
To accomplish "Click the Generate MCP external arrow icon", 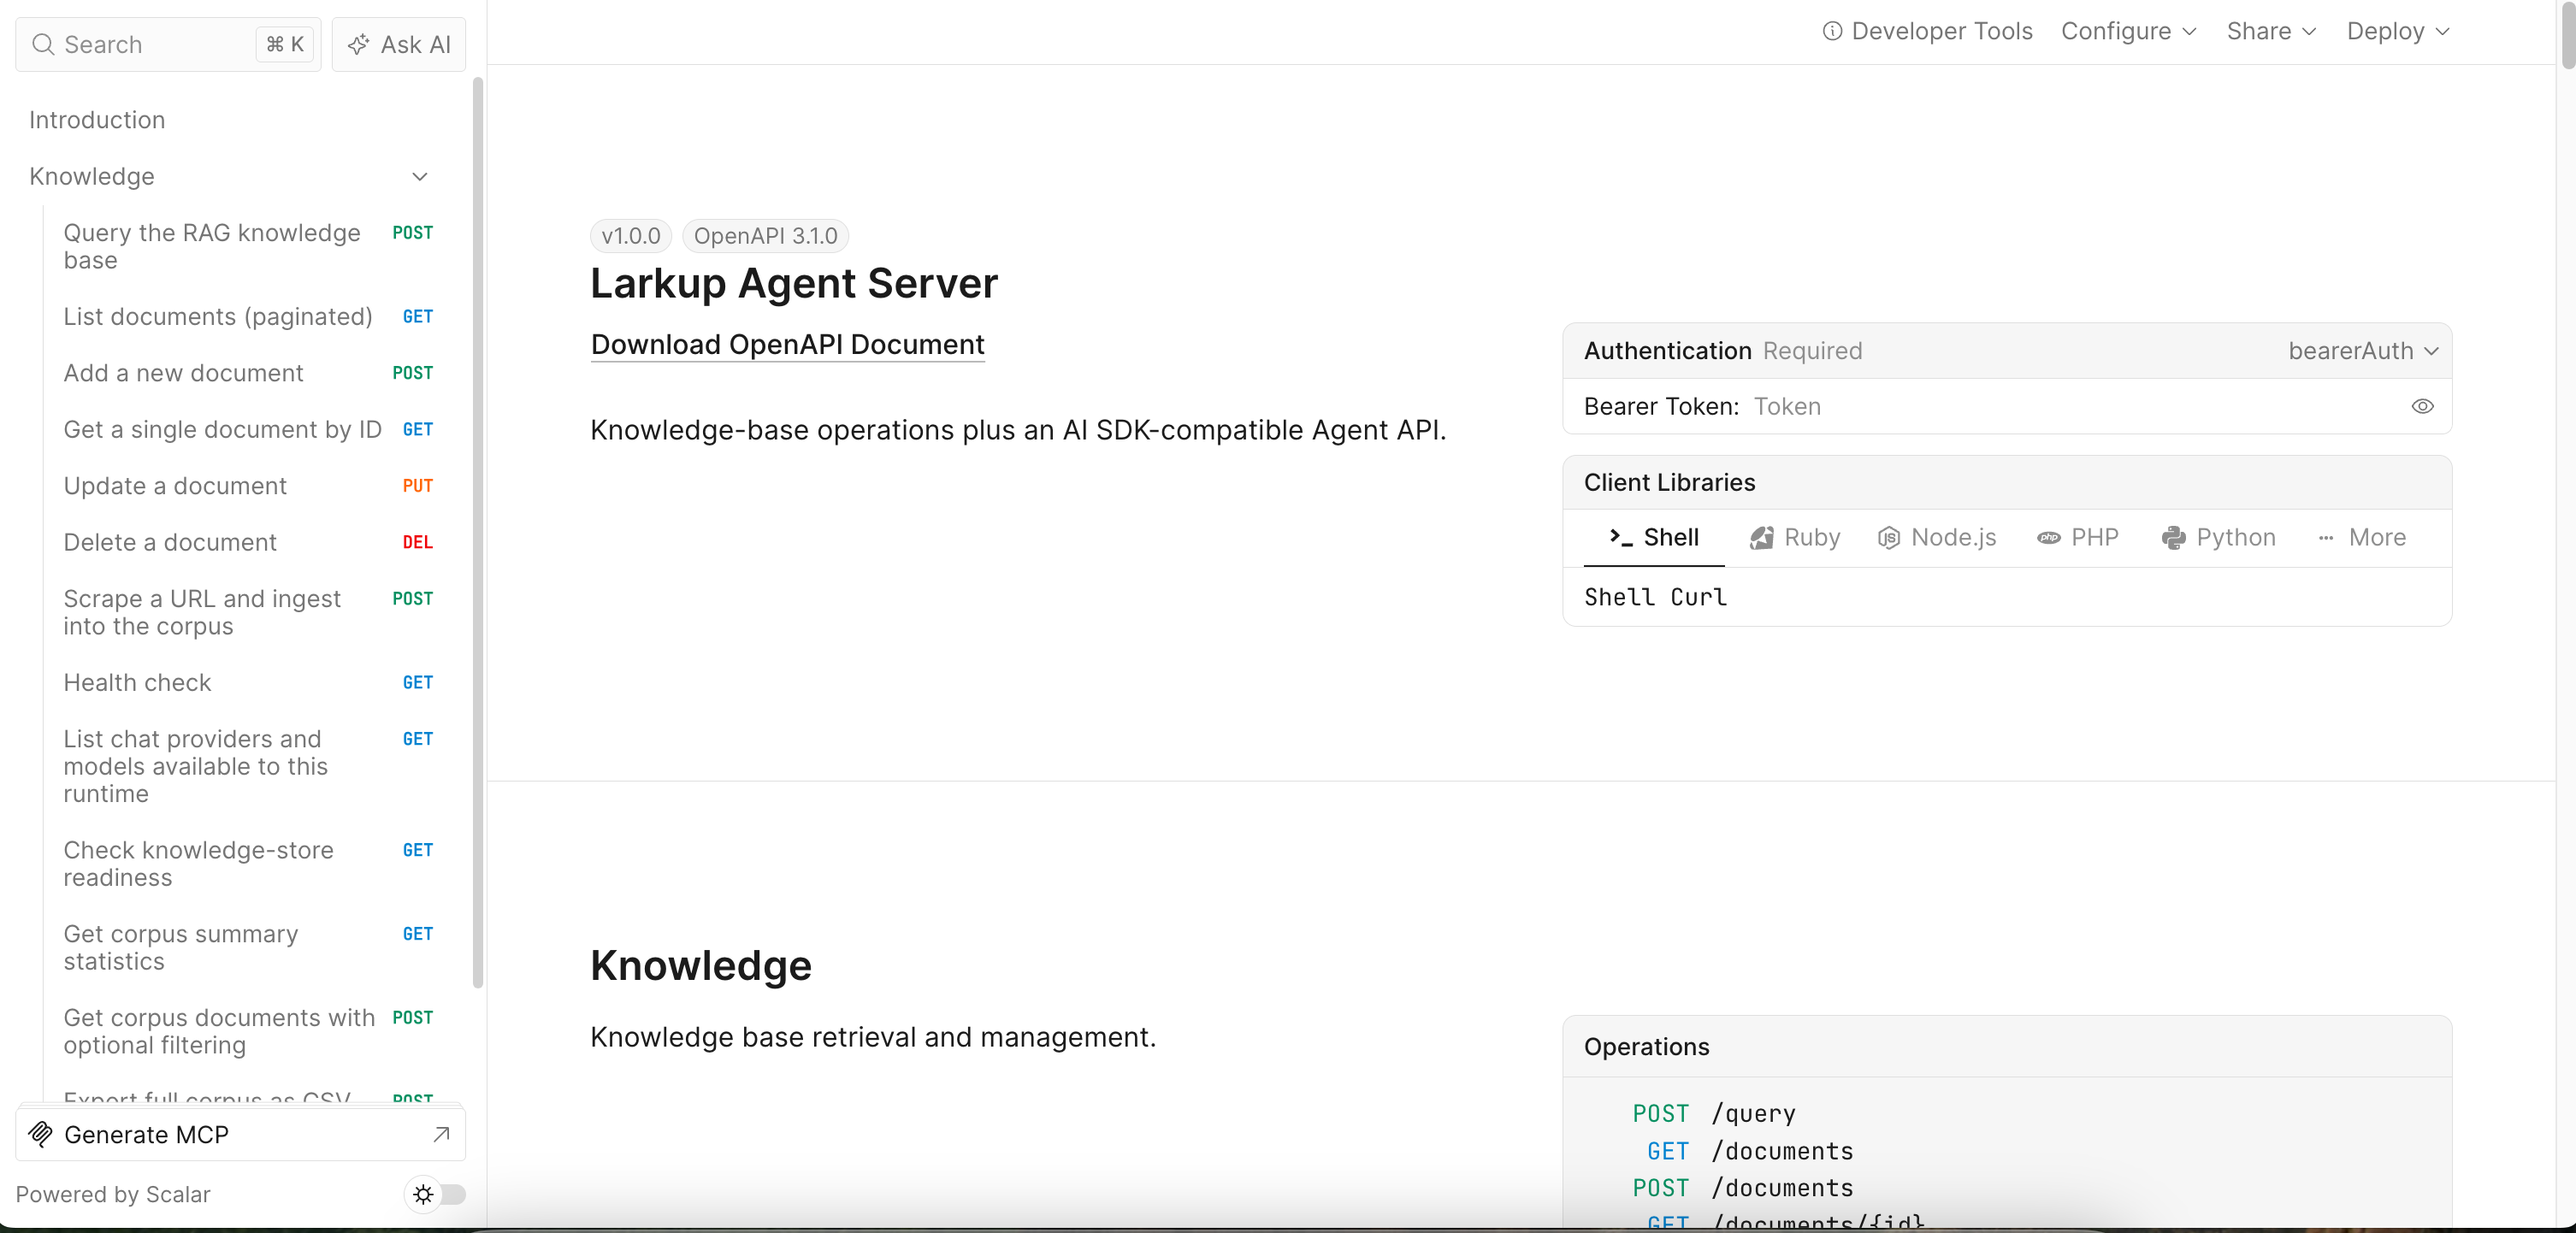I will [x=441, y=1134].
